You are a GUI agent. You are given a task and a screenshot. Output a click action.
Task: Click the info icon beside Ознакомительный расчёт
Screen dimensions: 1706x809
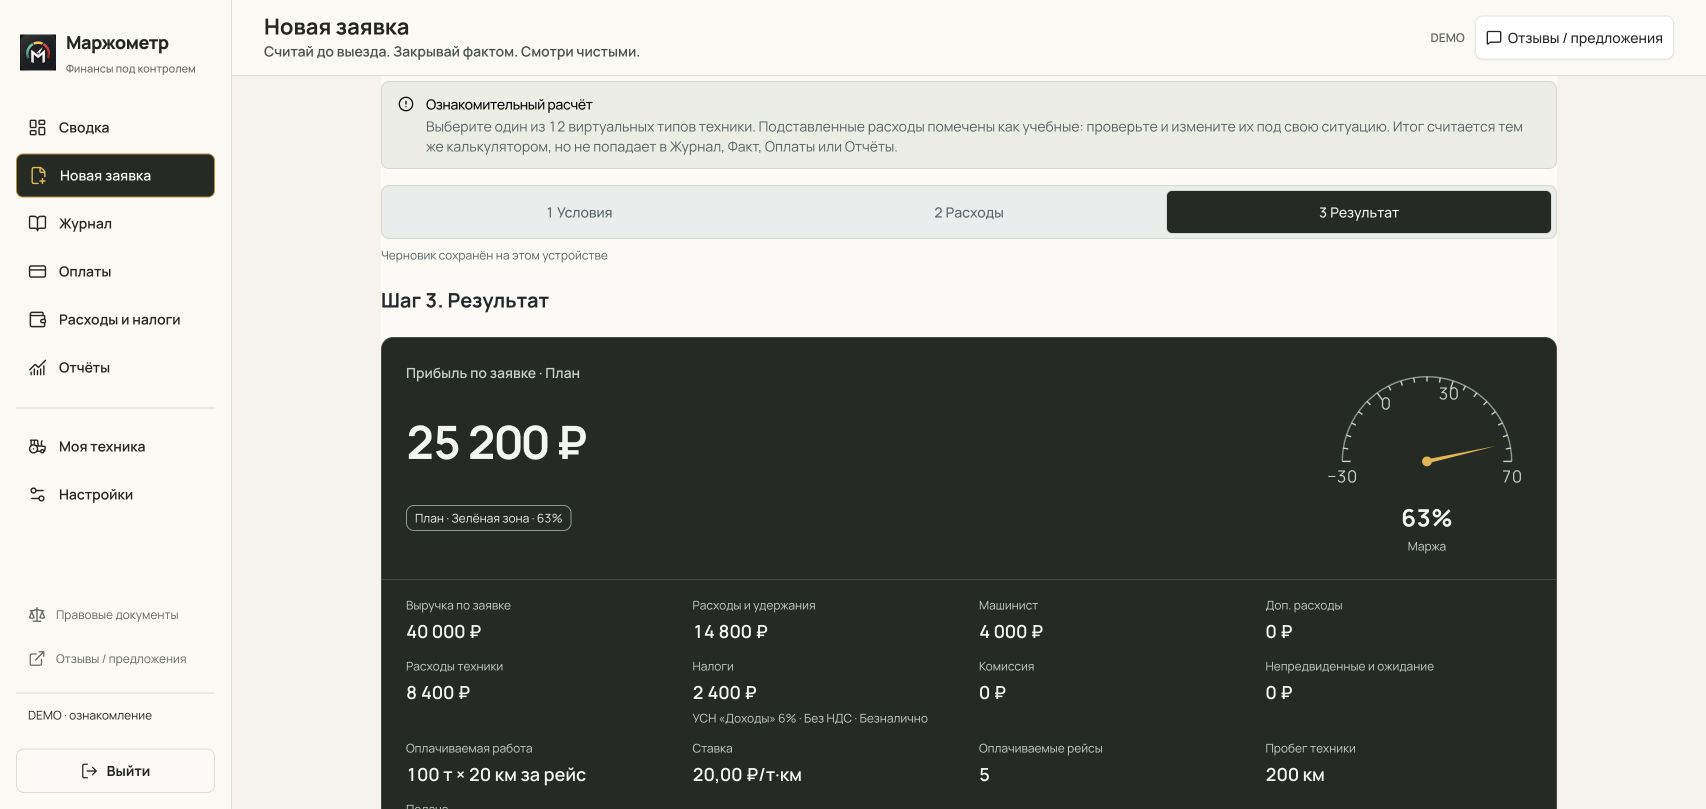click(x=406, y=104)
